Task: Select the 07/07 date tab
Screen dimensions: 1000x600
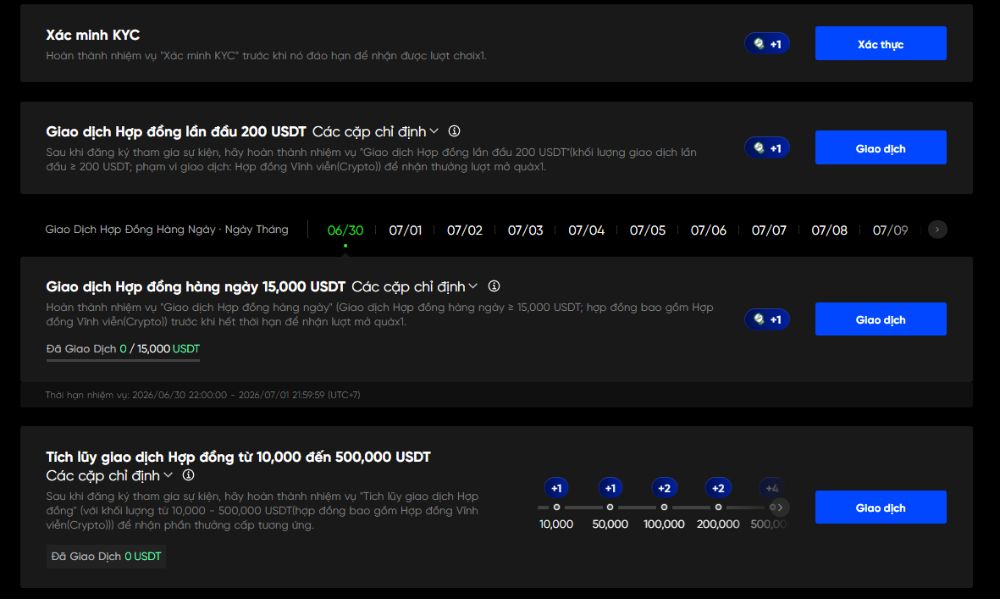Action: 768,230
